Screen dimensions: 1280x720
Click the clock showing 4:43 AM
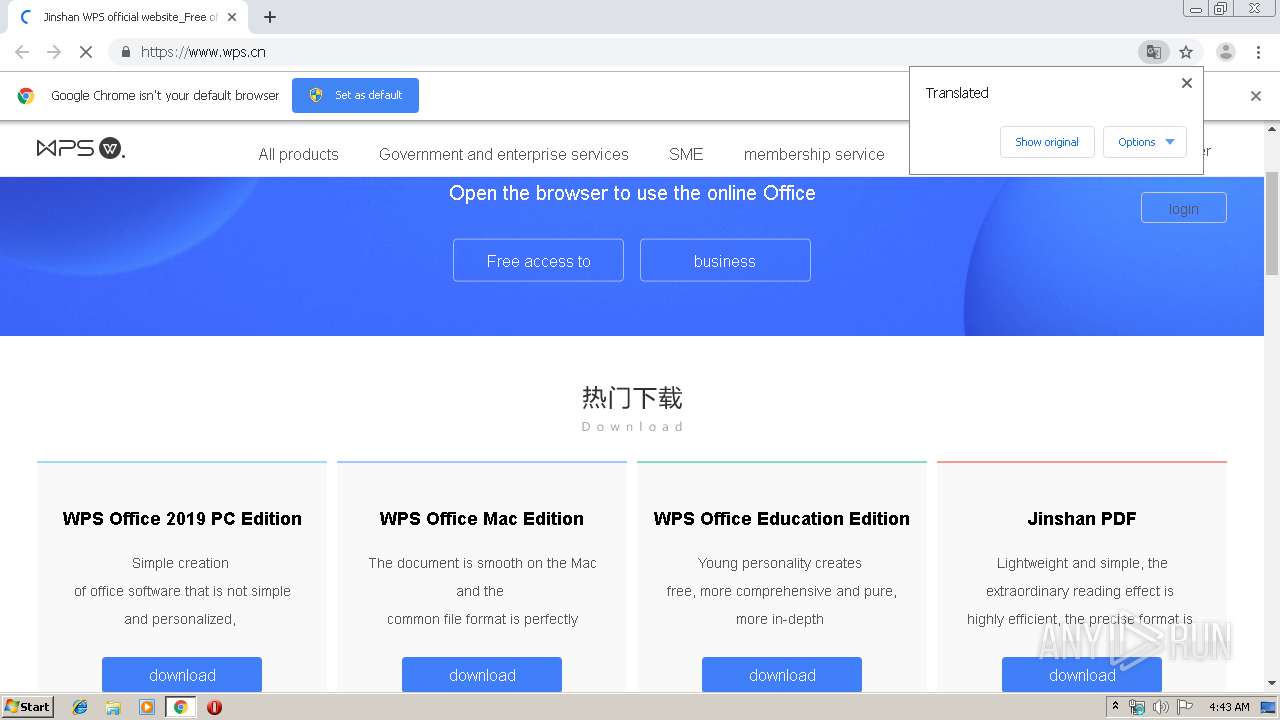[1229, 707]
